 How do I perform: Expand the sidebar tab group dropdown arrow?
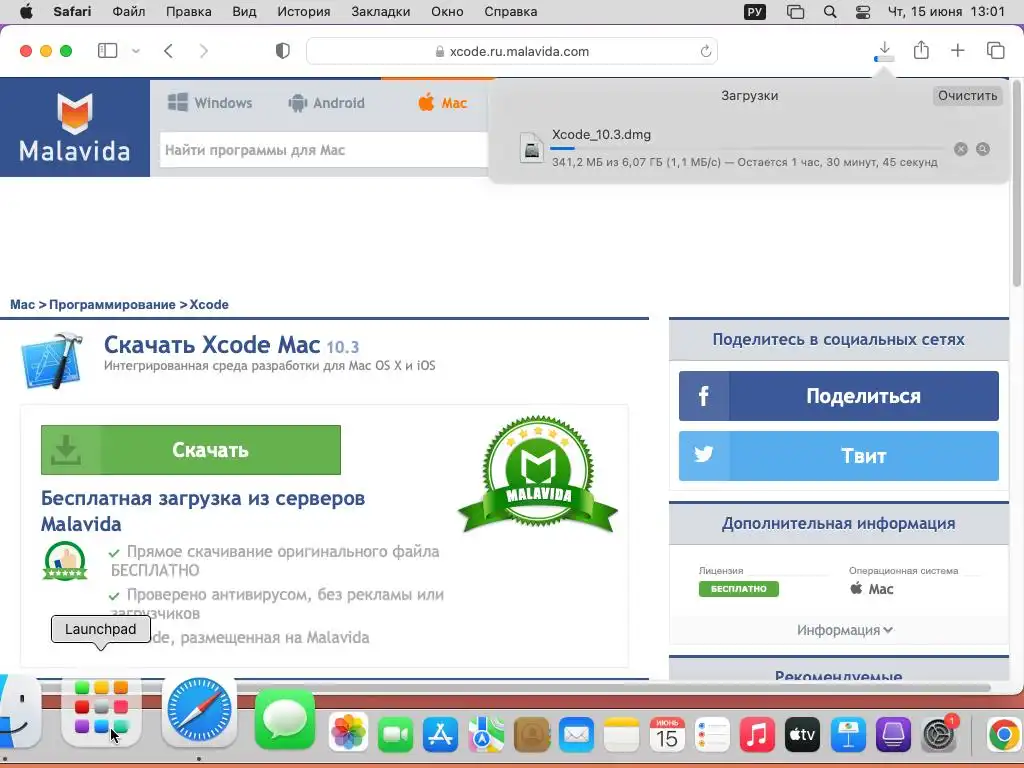(136, 51)
